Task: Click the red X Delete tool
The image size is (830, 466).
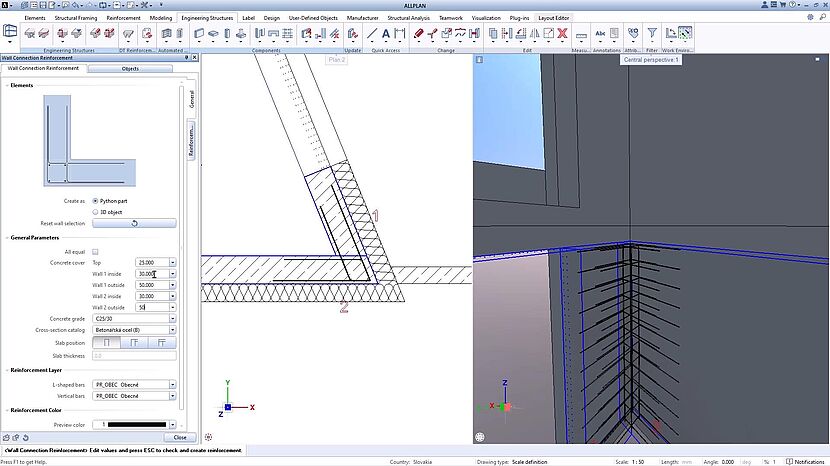Action: pos(562,34)
